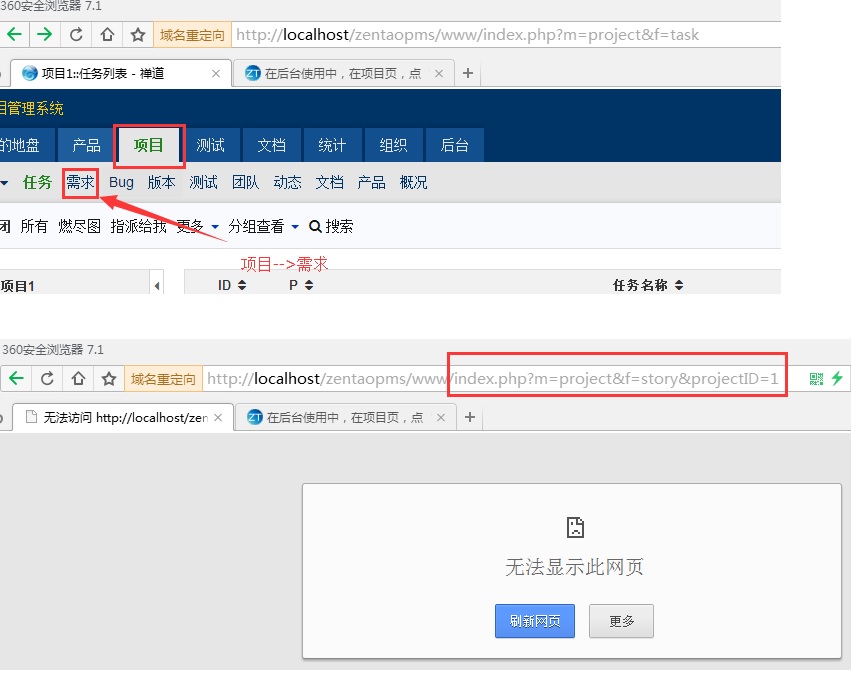This screenshot has height=673, width=853.
Task: Switch to 无法访问 http://localhost tab
Action: pyautogui.click(x=123, y=417)
